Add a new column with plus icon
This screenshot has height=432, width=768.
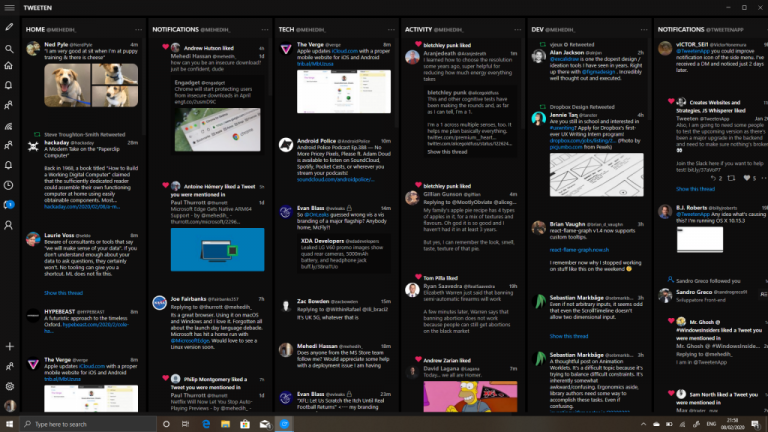[x=9, y=346]
